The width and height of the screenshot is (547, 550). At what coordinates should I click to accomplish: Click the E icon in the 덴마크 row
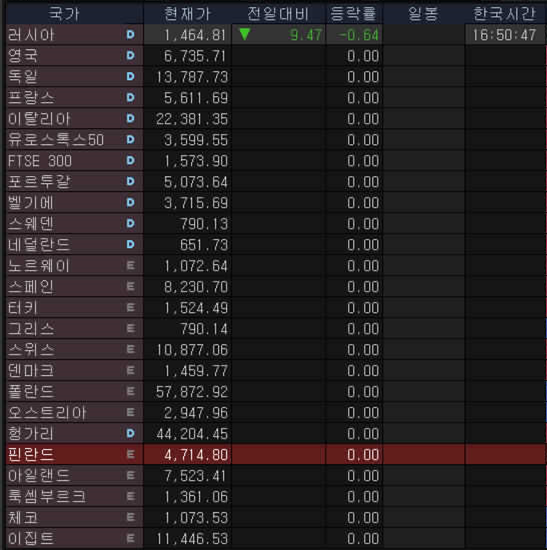[x=131, y=370]
